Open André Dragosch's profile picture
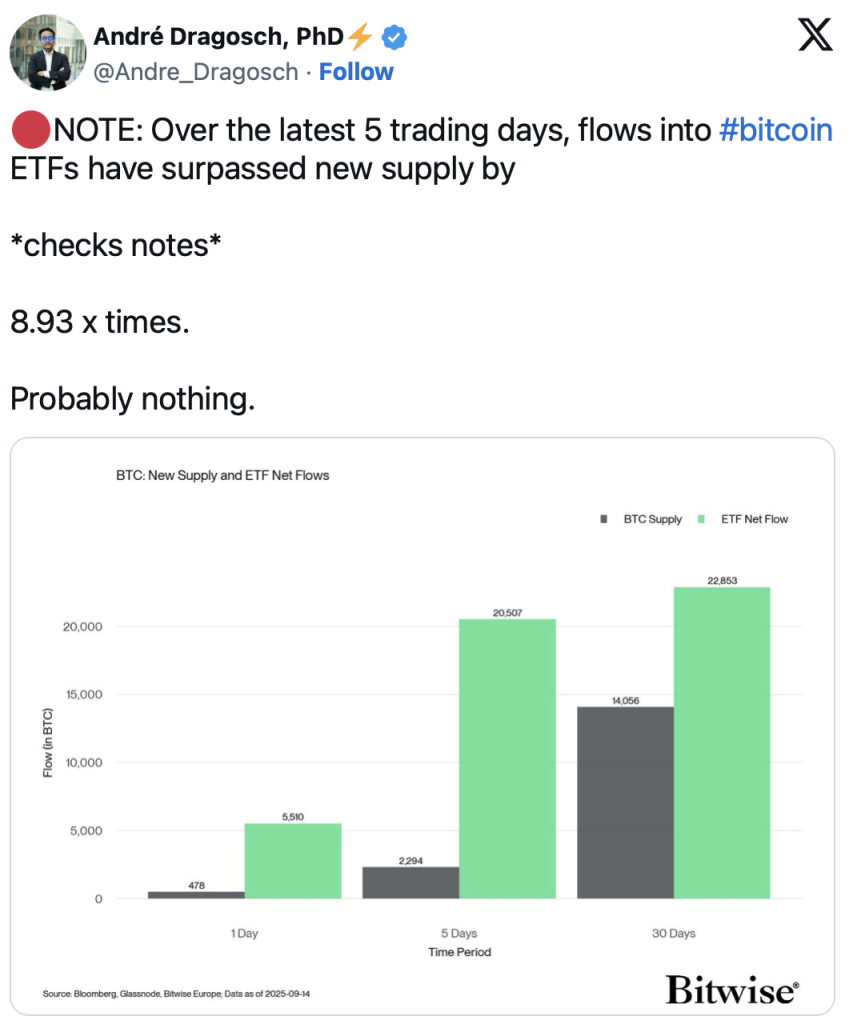 (48, 52)
